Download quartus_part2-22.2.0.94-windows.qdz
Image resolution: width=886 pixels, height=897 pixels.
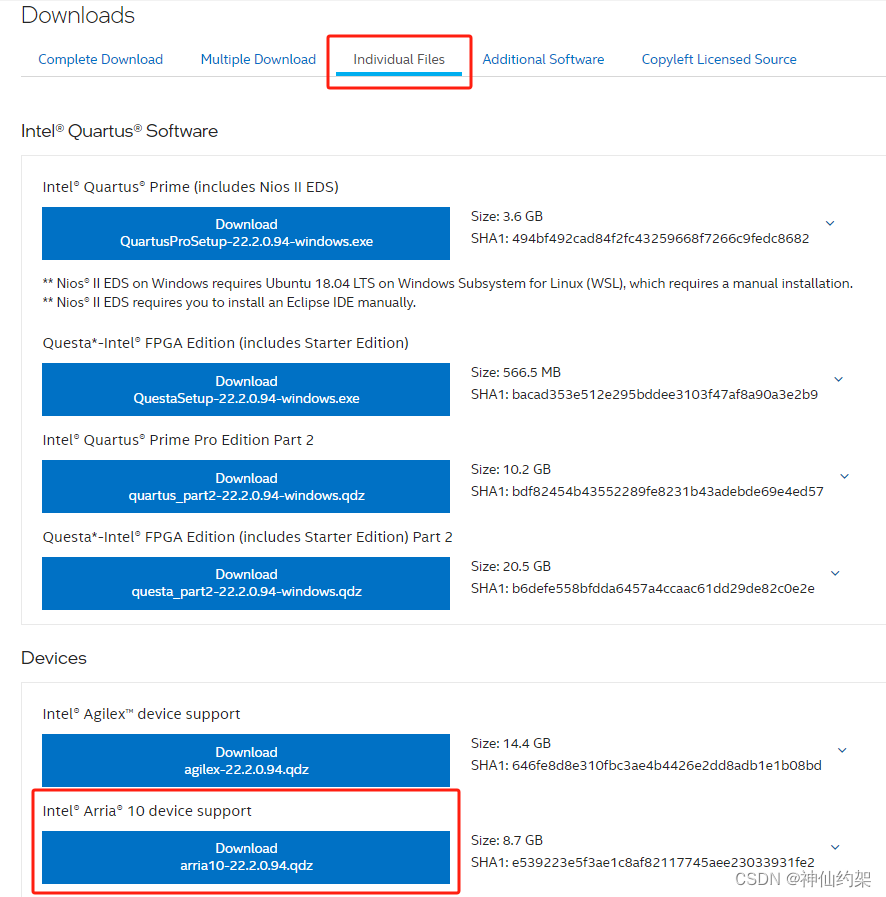(246, 486)
